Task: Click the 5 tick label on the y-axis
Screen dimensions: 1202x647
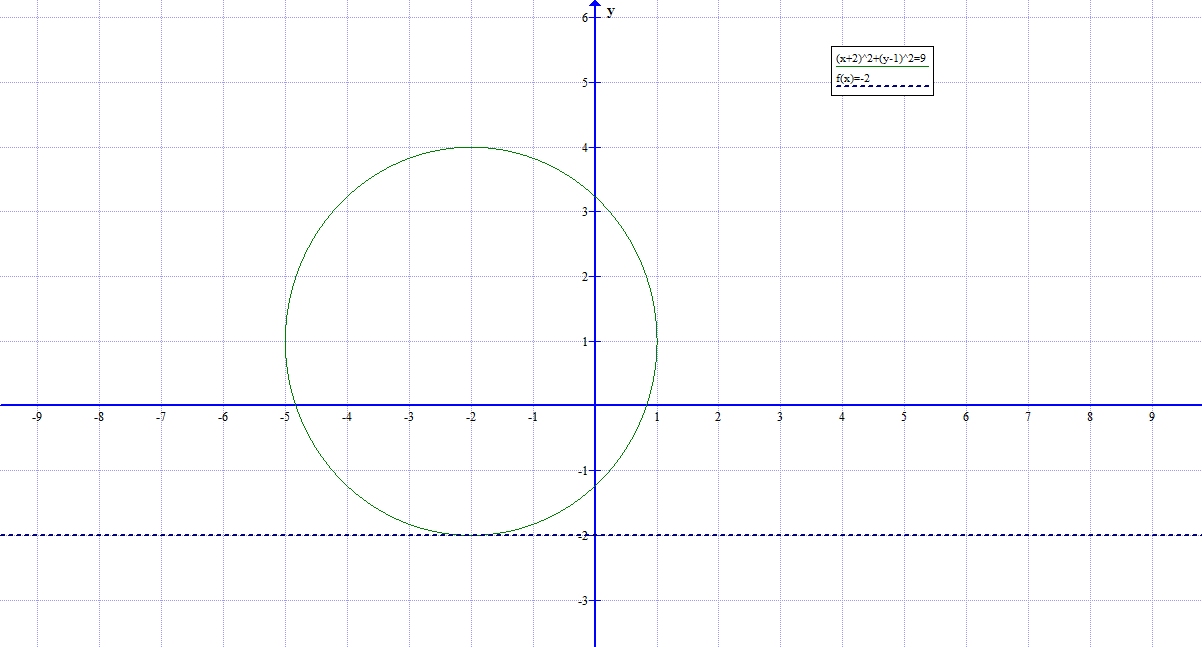Action: coord(583,83)
